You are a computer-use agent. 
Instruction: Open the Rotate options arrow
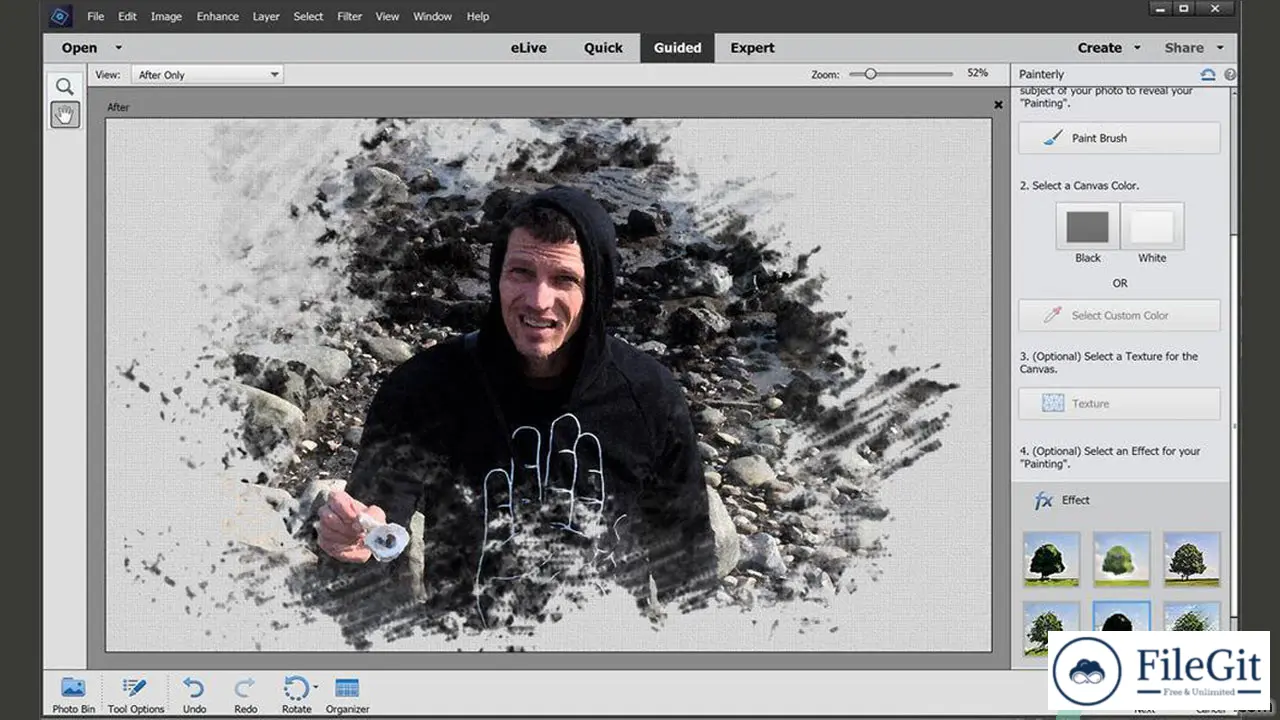click(x=315, y=687)
